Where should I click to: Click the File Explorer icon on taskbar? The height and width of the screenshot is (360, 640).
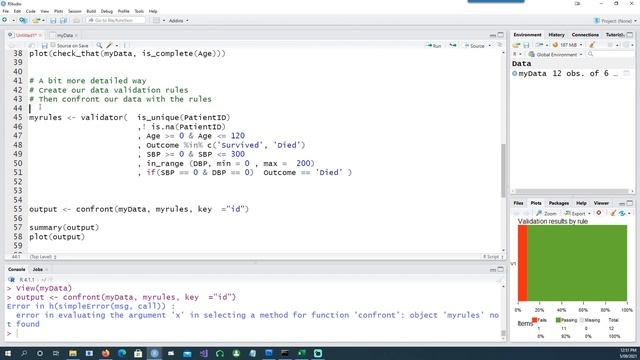pyautogui.click(x=73, y=353)
